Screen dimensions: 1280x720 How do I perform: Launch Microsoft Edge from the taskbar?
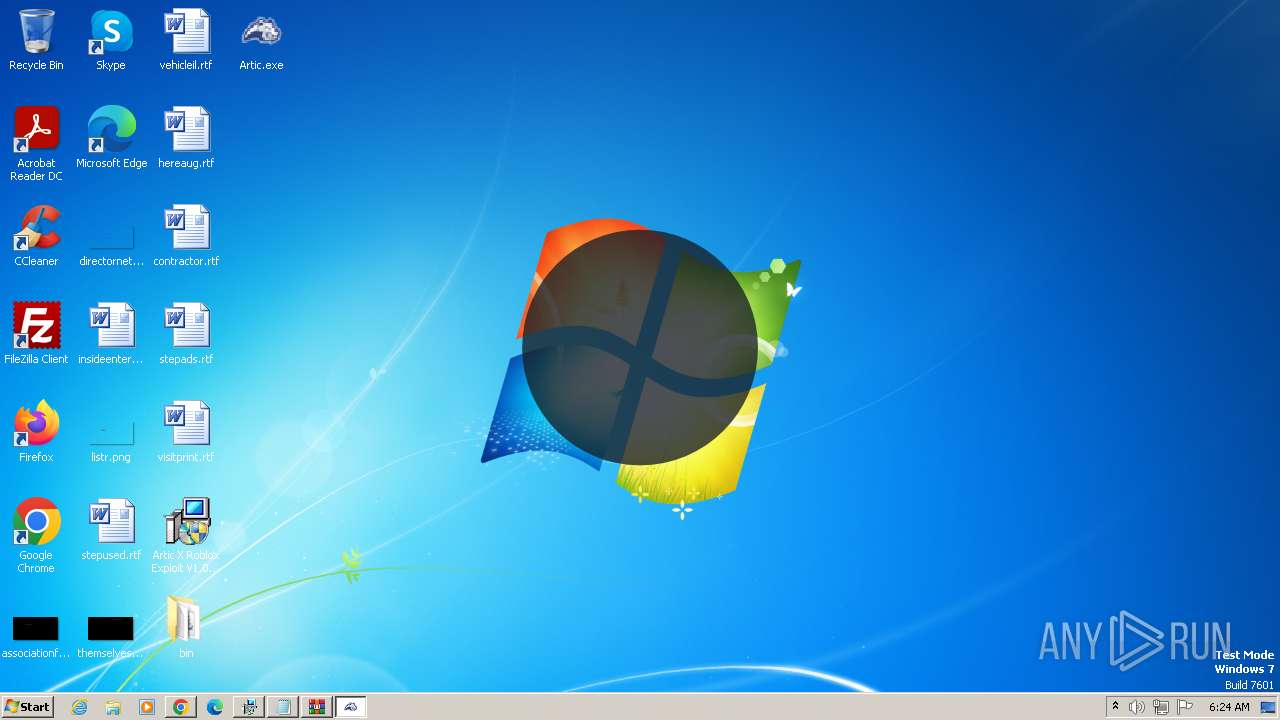click(x=215, y=707)
